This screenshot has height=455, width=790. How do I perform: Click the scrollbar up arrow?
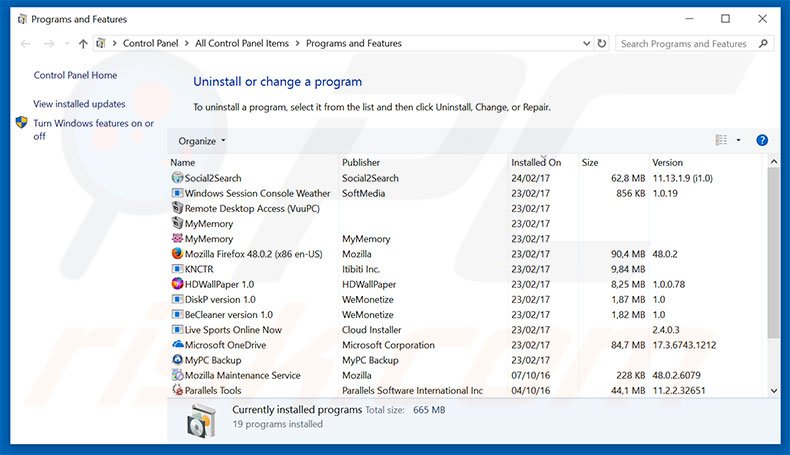(774, 162)
